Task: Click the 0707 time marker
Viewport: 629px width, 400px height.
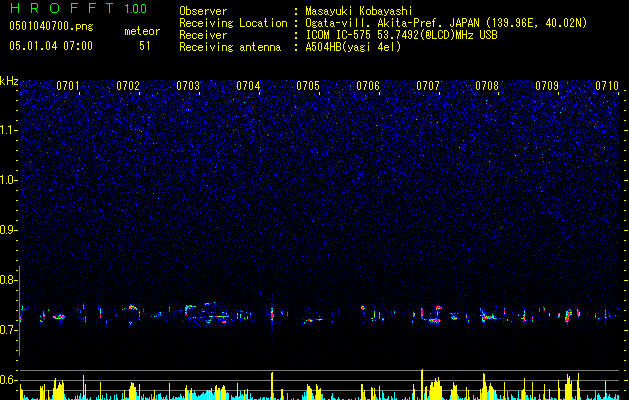Action: pyautogui.click(x=428, y=85)
